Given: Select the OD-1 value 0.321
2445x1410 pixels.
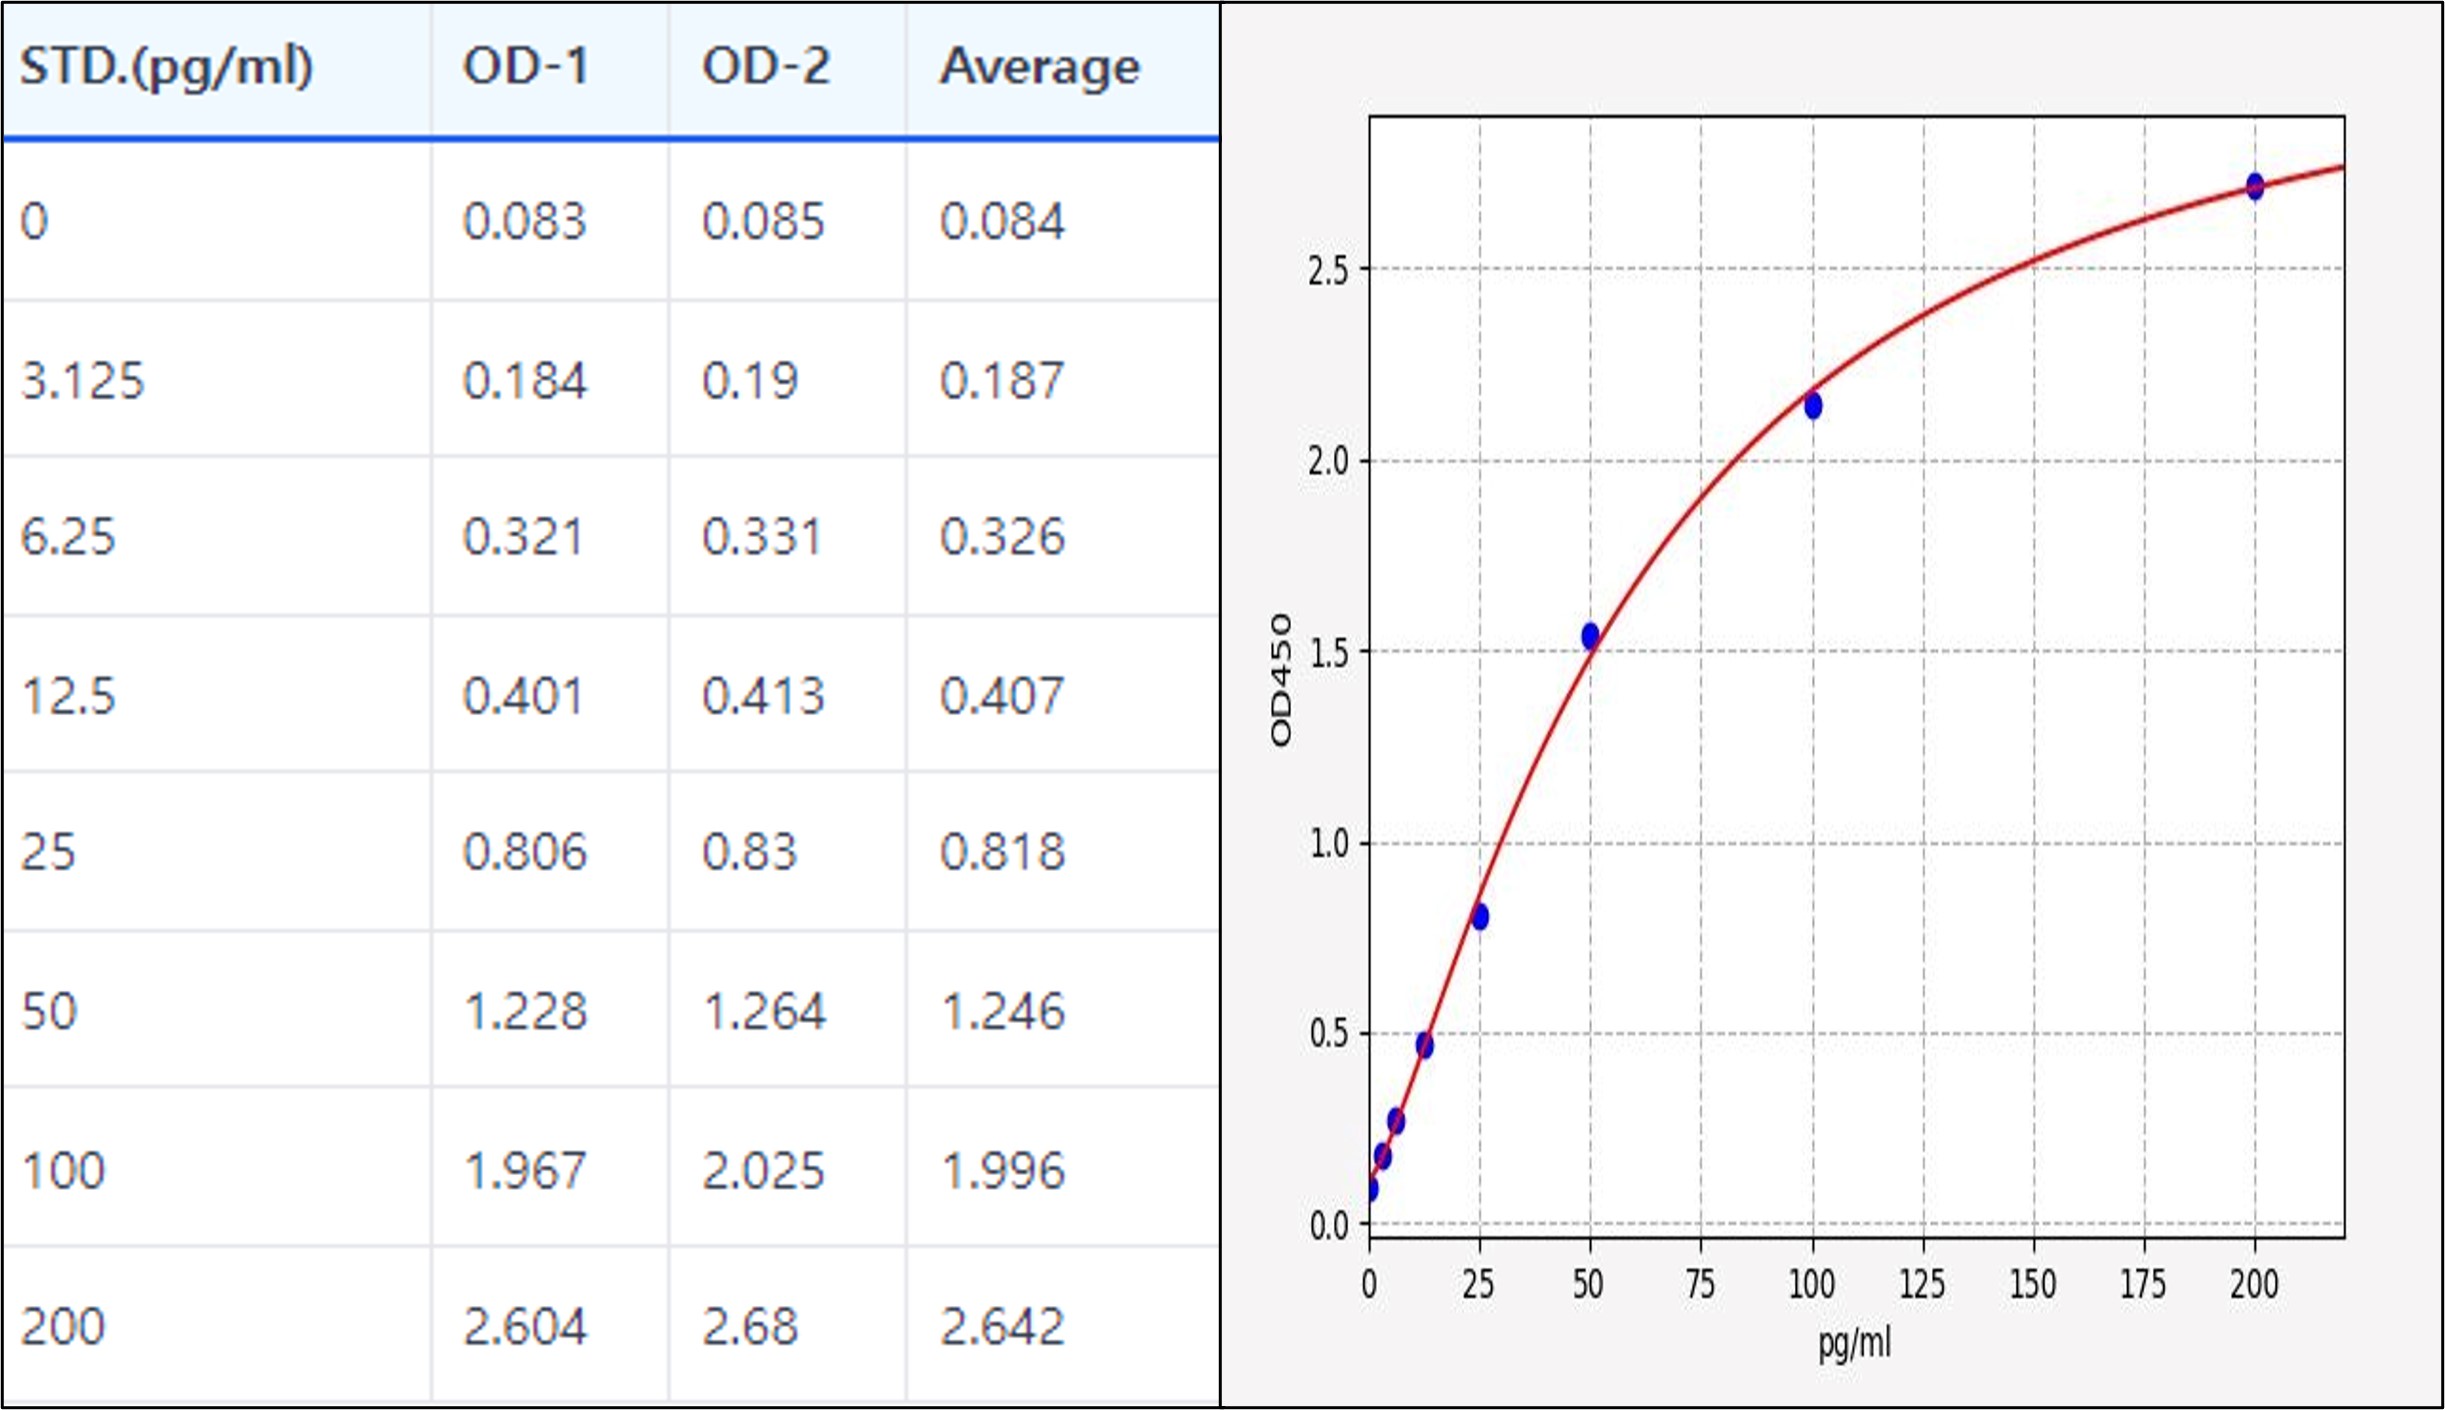Looking at the screenshot, I should click(x=523, y=537).
